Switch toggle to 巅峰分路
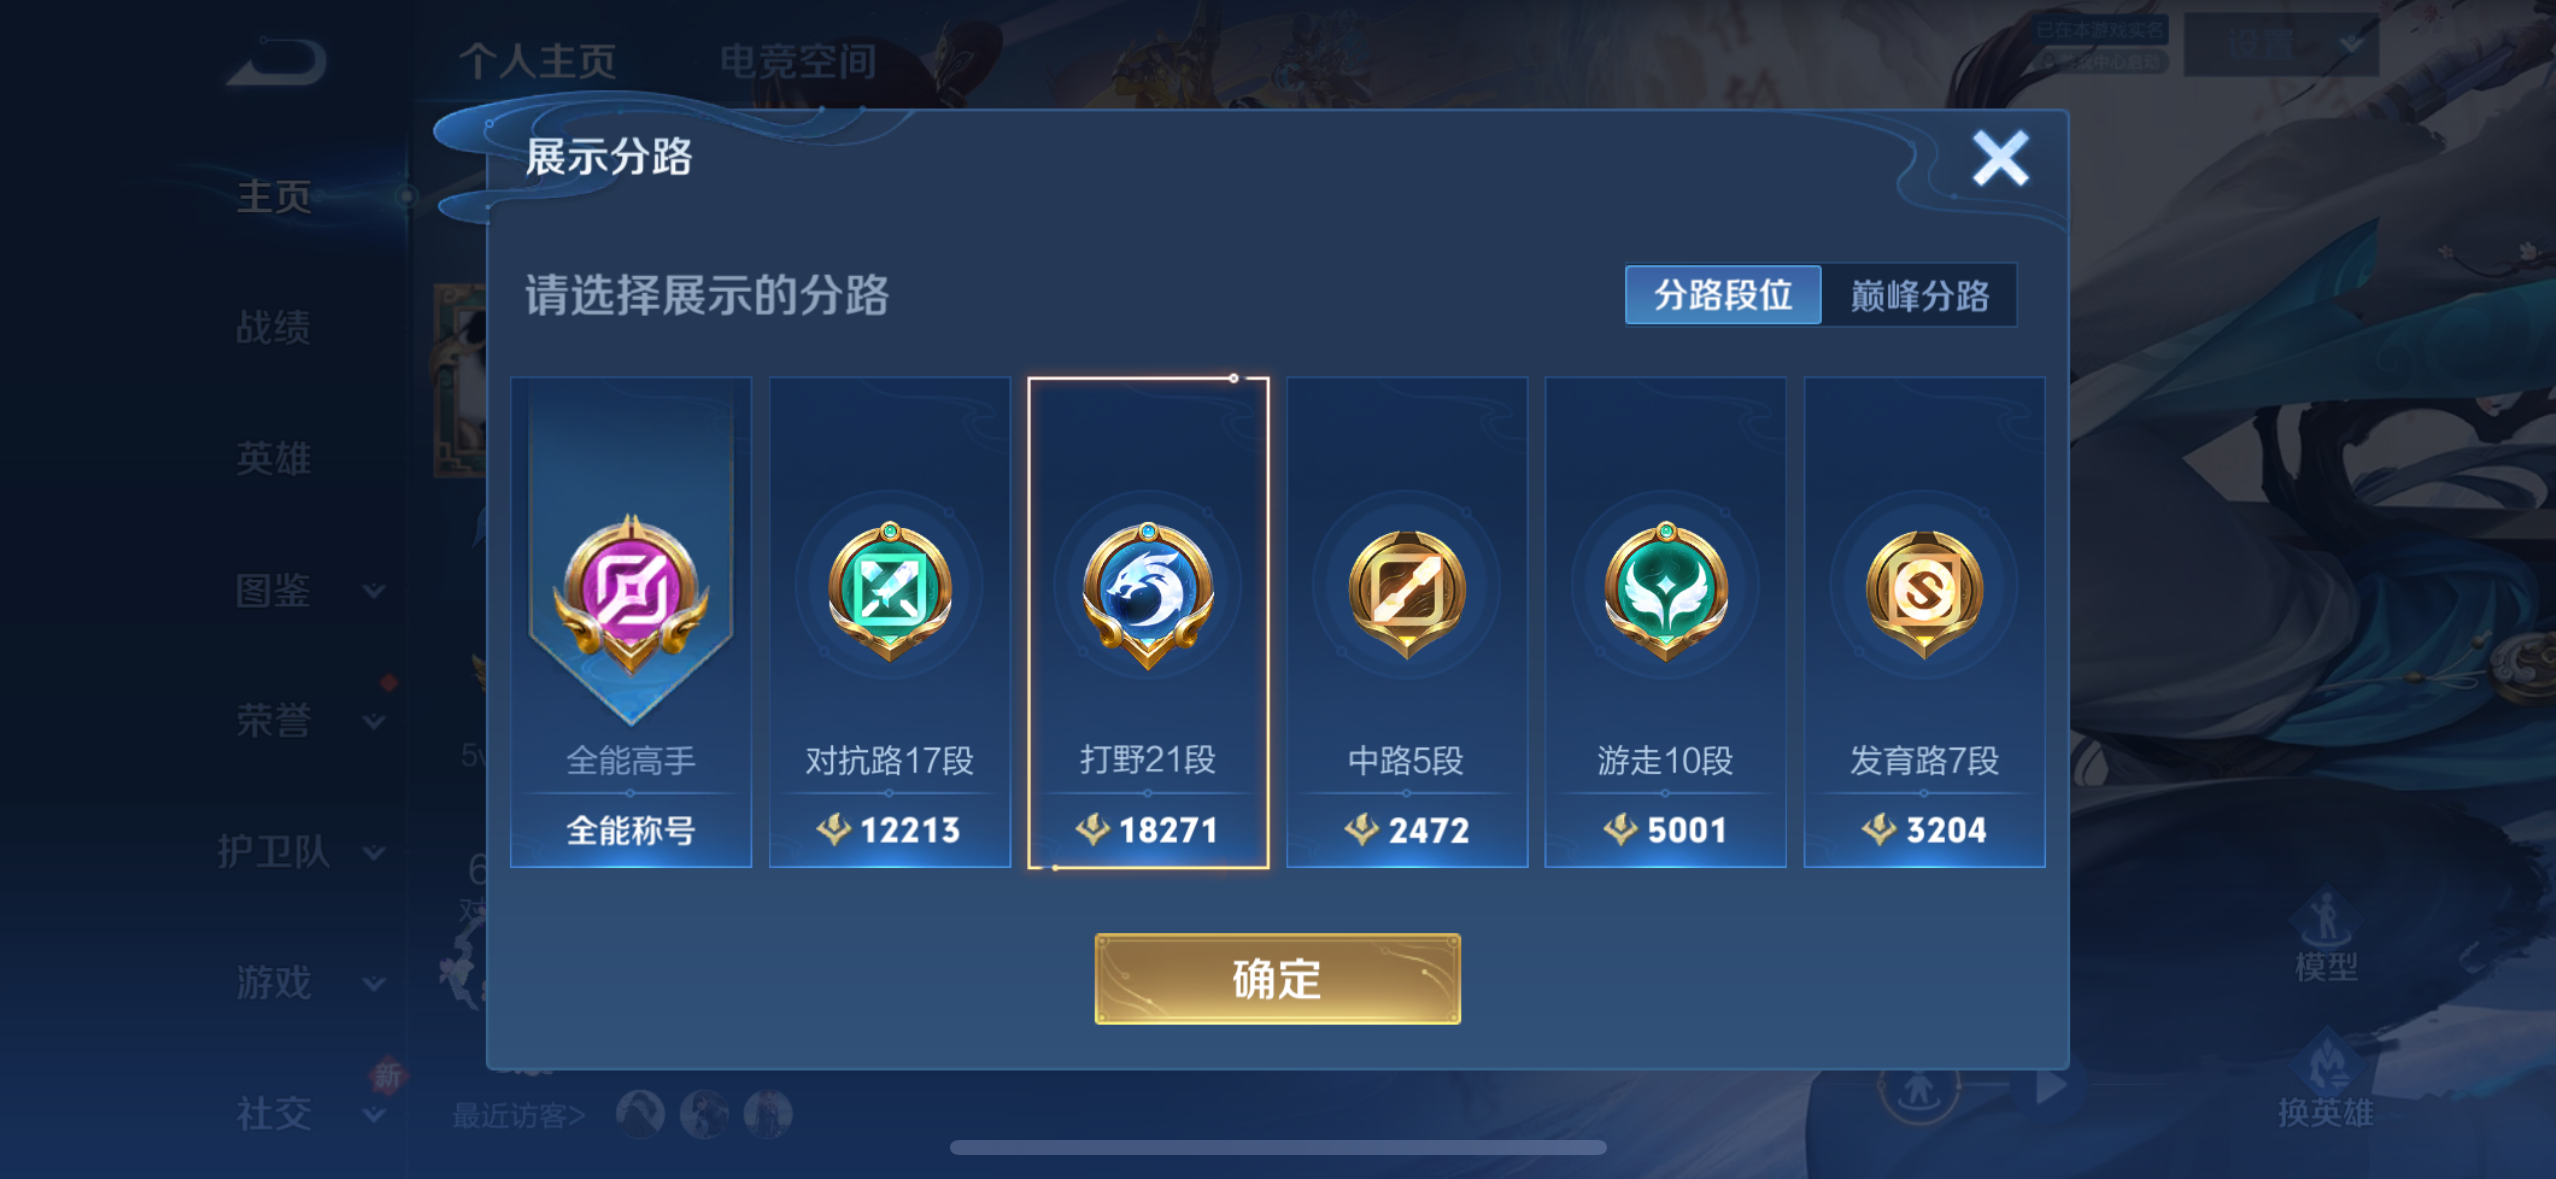Image resolution: width=2556 pixels, height=1179 pixels. coord(1919,295)
